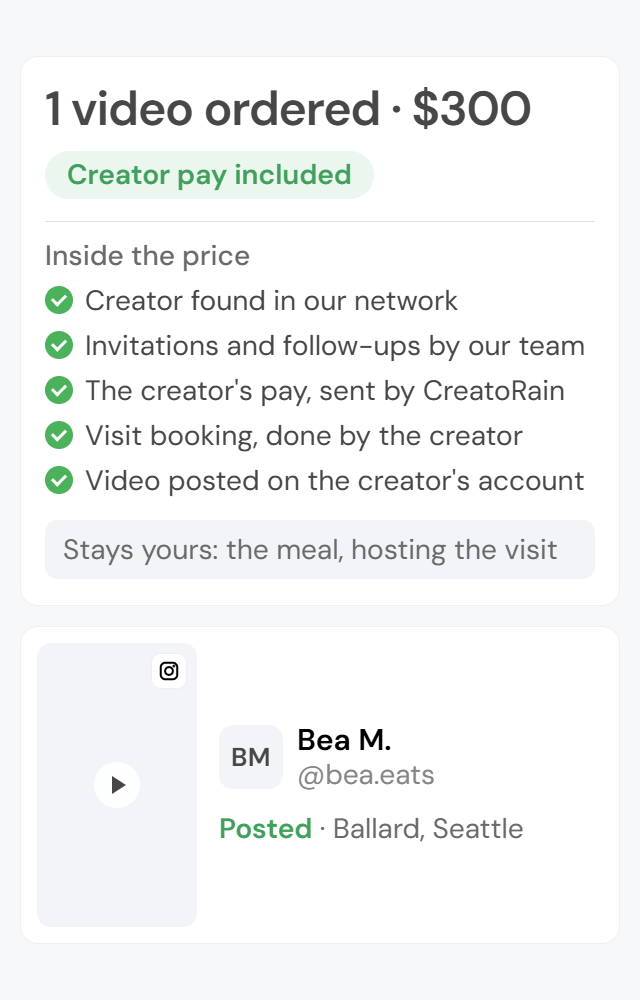This screenshot has width=640, height=1000.
Task: Click green check beside Invitations and follow-ups
Action: click(59, 346)
